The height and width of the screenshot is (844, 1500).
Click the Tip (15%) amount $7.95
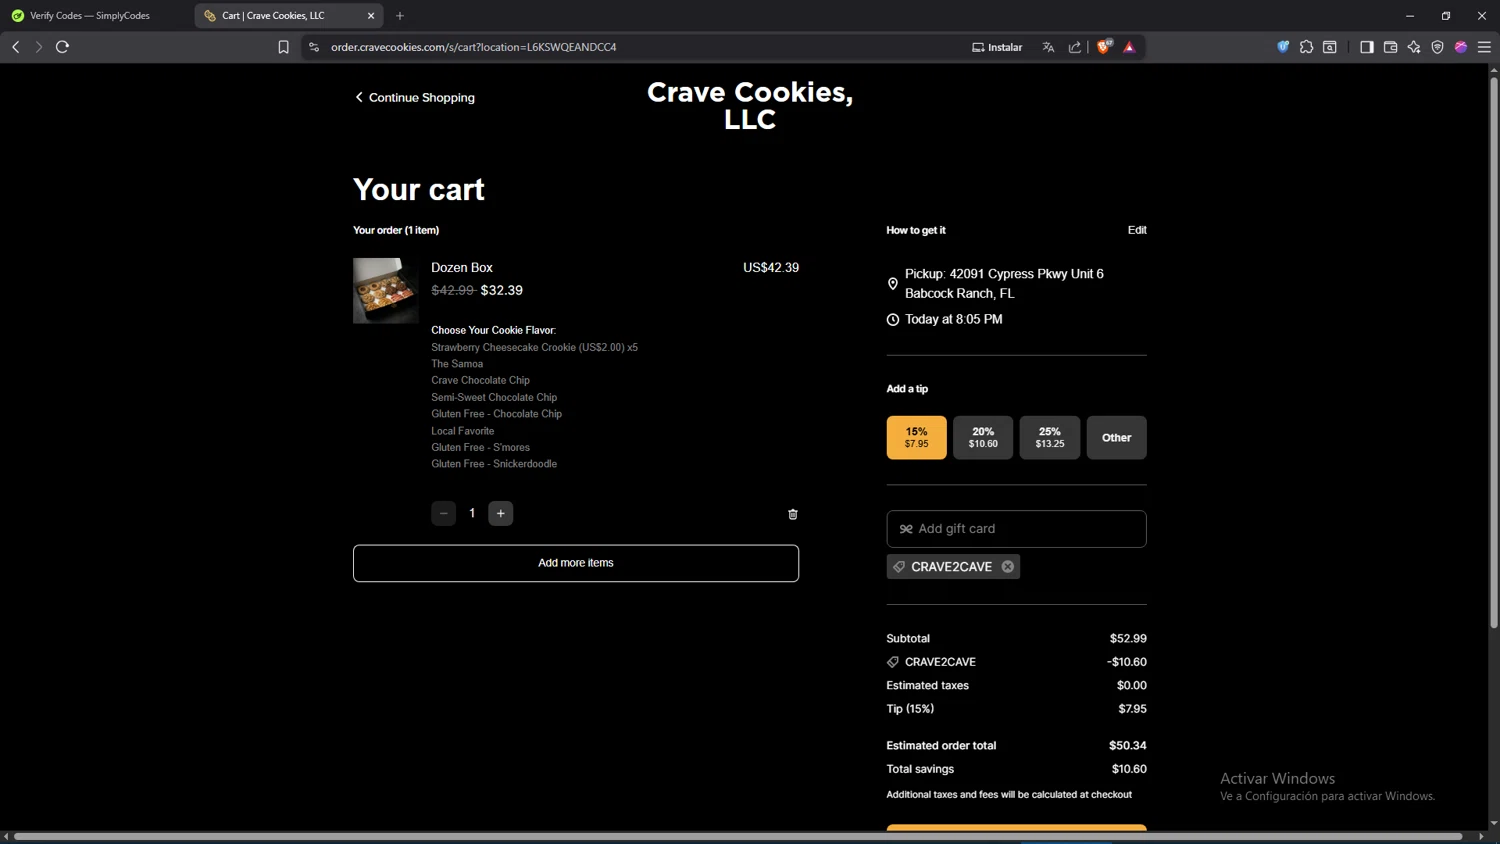point(1133,709)
